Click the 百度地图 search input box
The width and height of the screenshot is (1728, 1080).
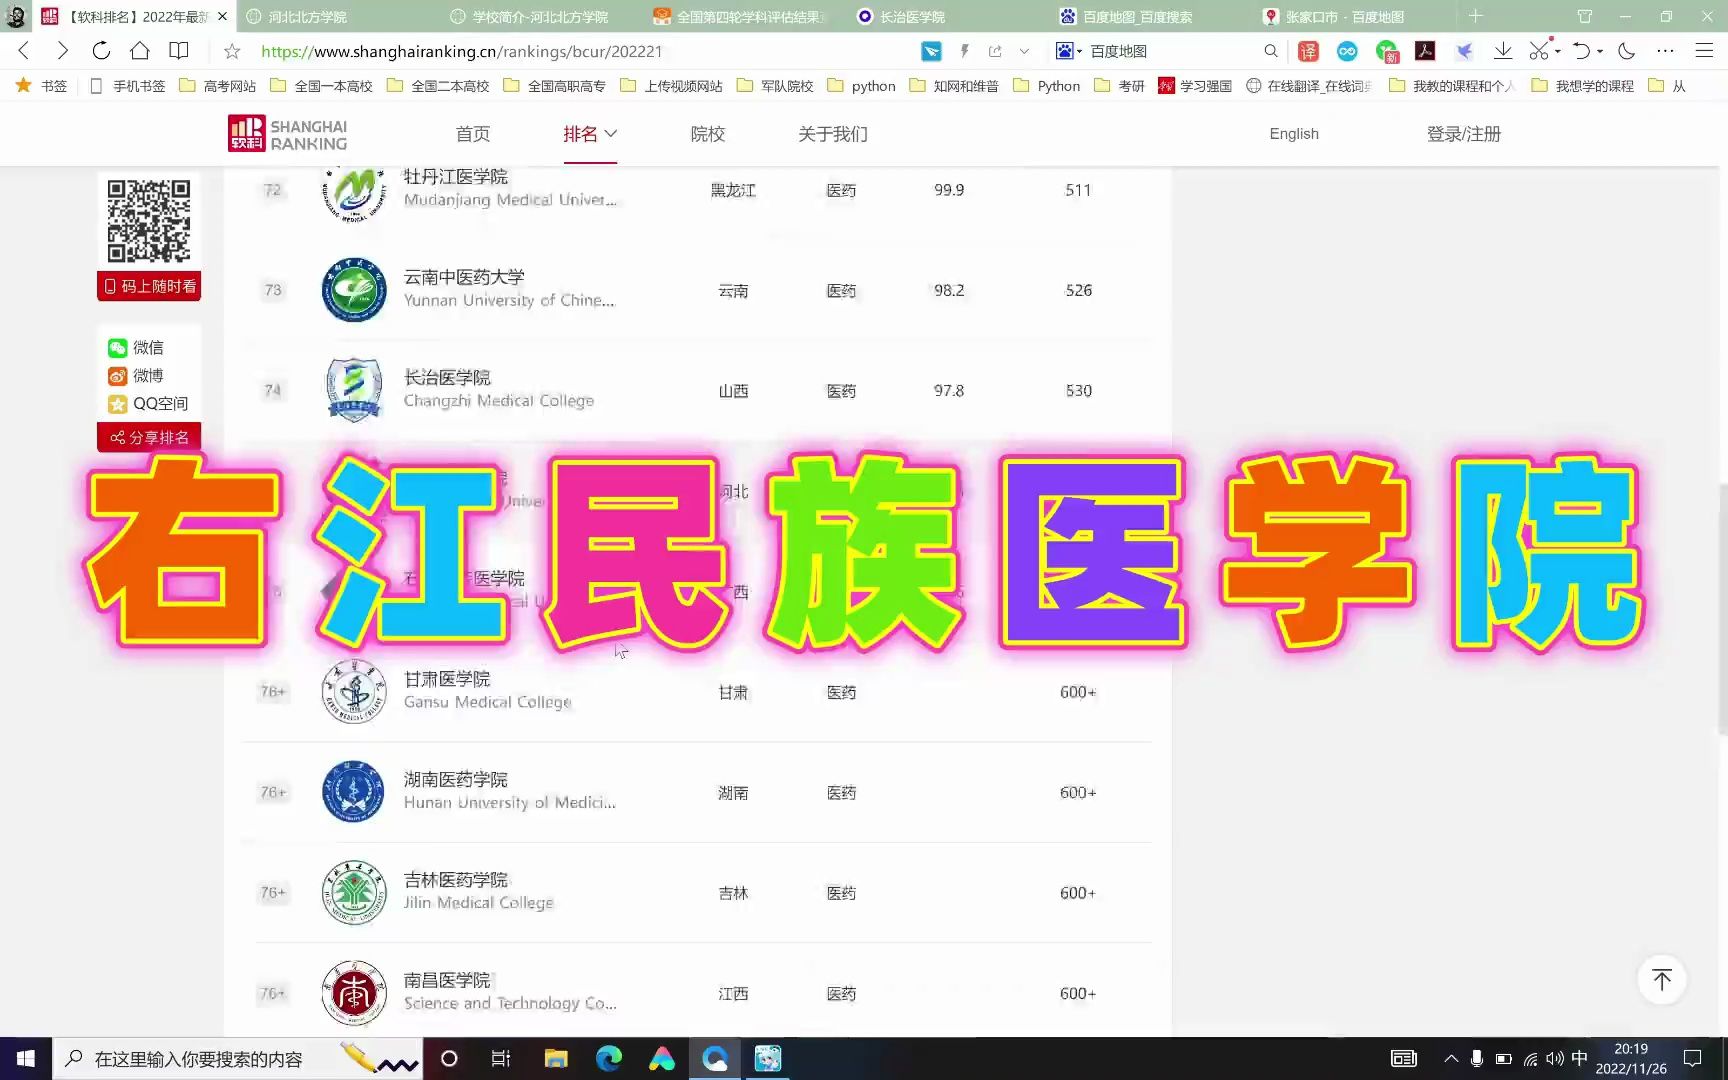click(x=1170, y=51)
